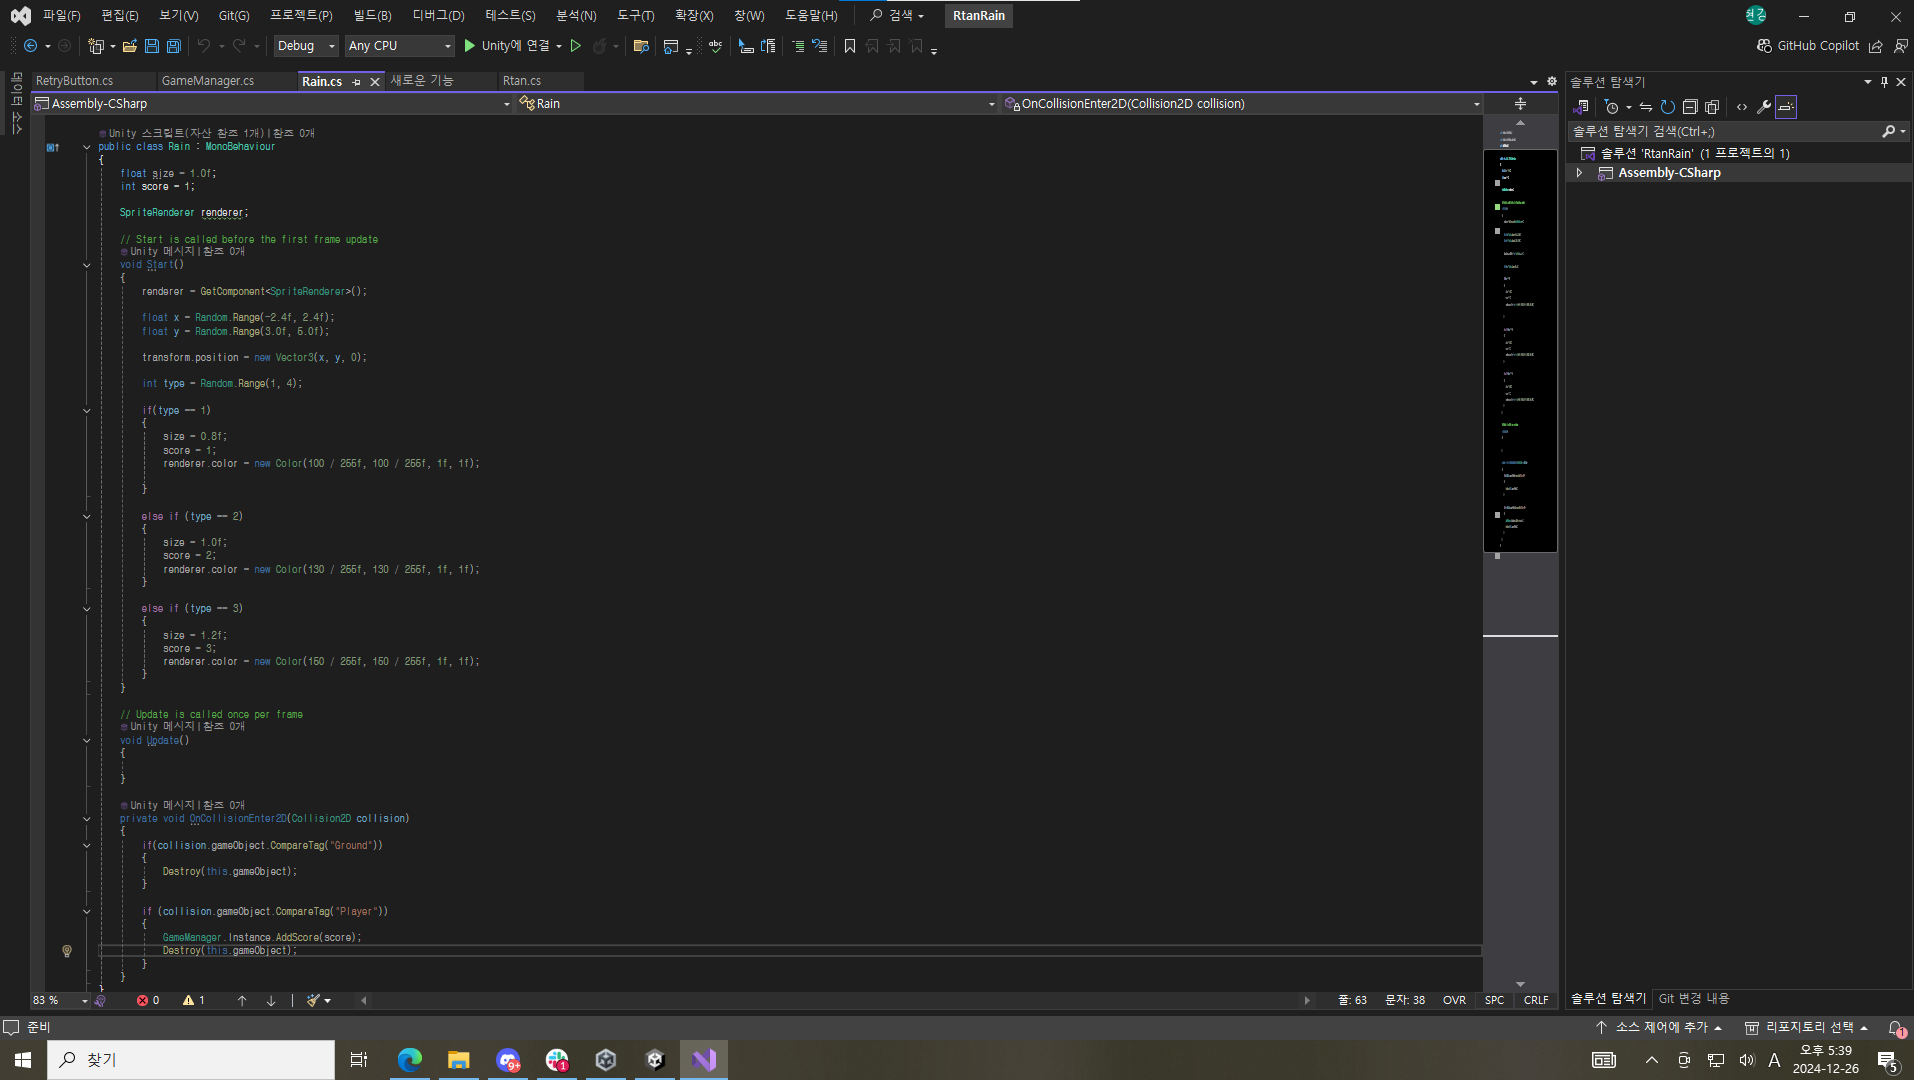
Task: Click the errors count indicator showing 0
Action: [x=148, y=1001]
